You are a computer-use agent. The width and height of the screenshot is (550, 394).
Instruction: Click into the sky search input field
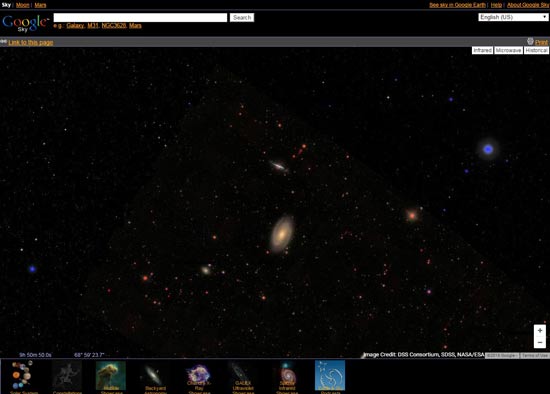pyautogui.click(x=140, y=18)
